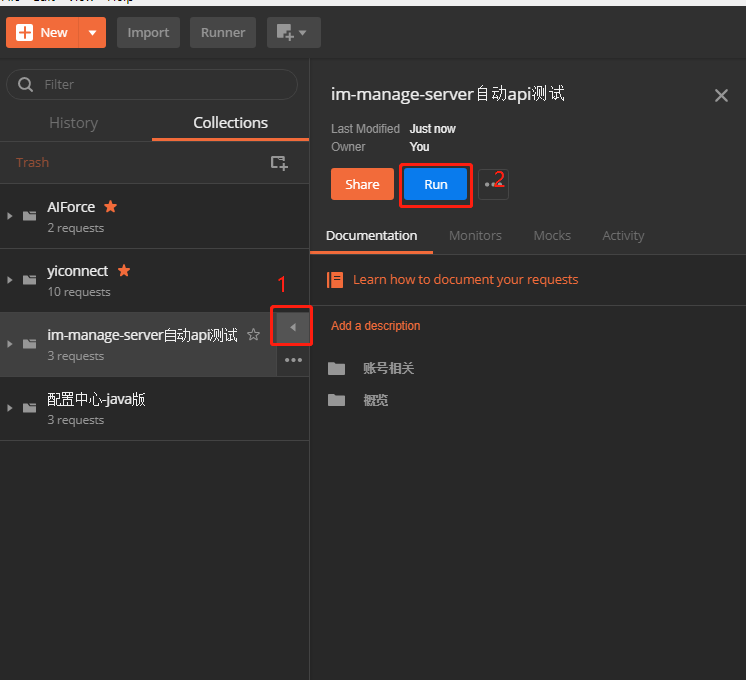Screen dimensions: 746x680
Task: Open the Trash link
Action: pyautogui.click(x=32, y=162)
